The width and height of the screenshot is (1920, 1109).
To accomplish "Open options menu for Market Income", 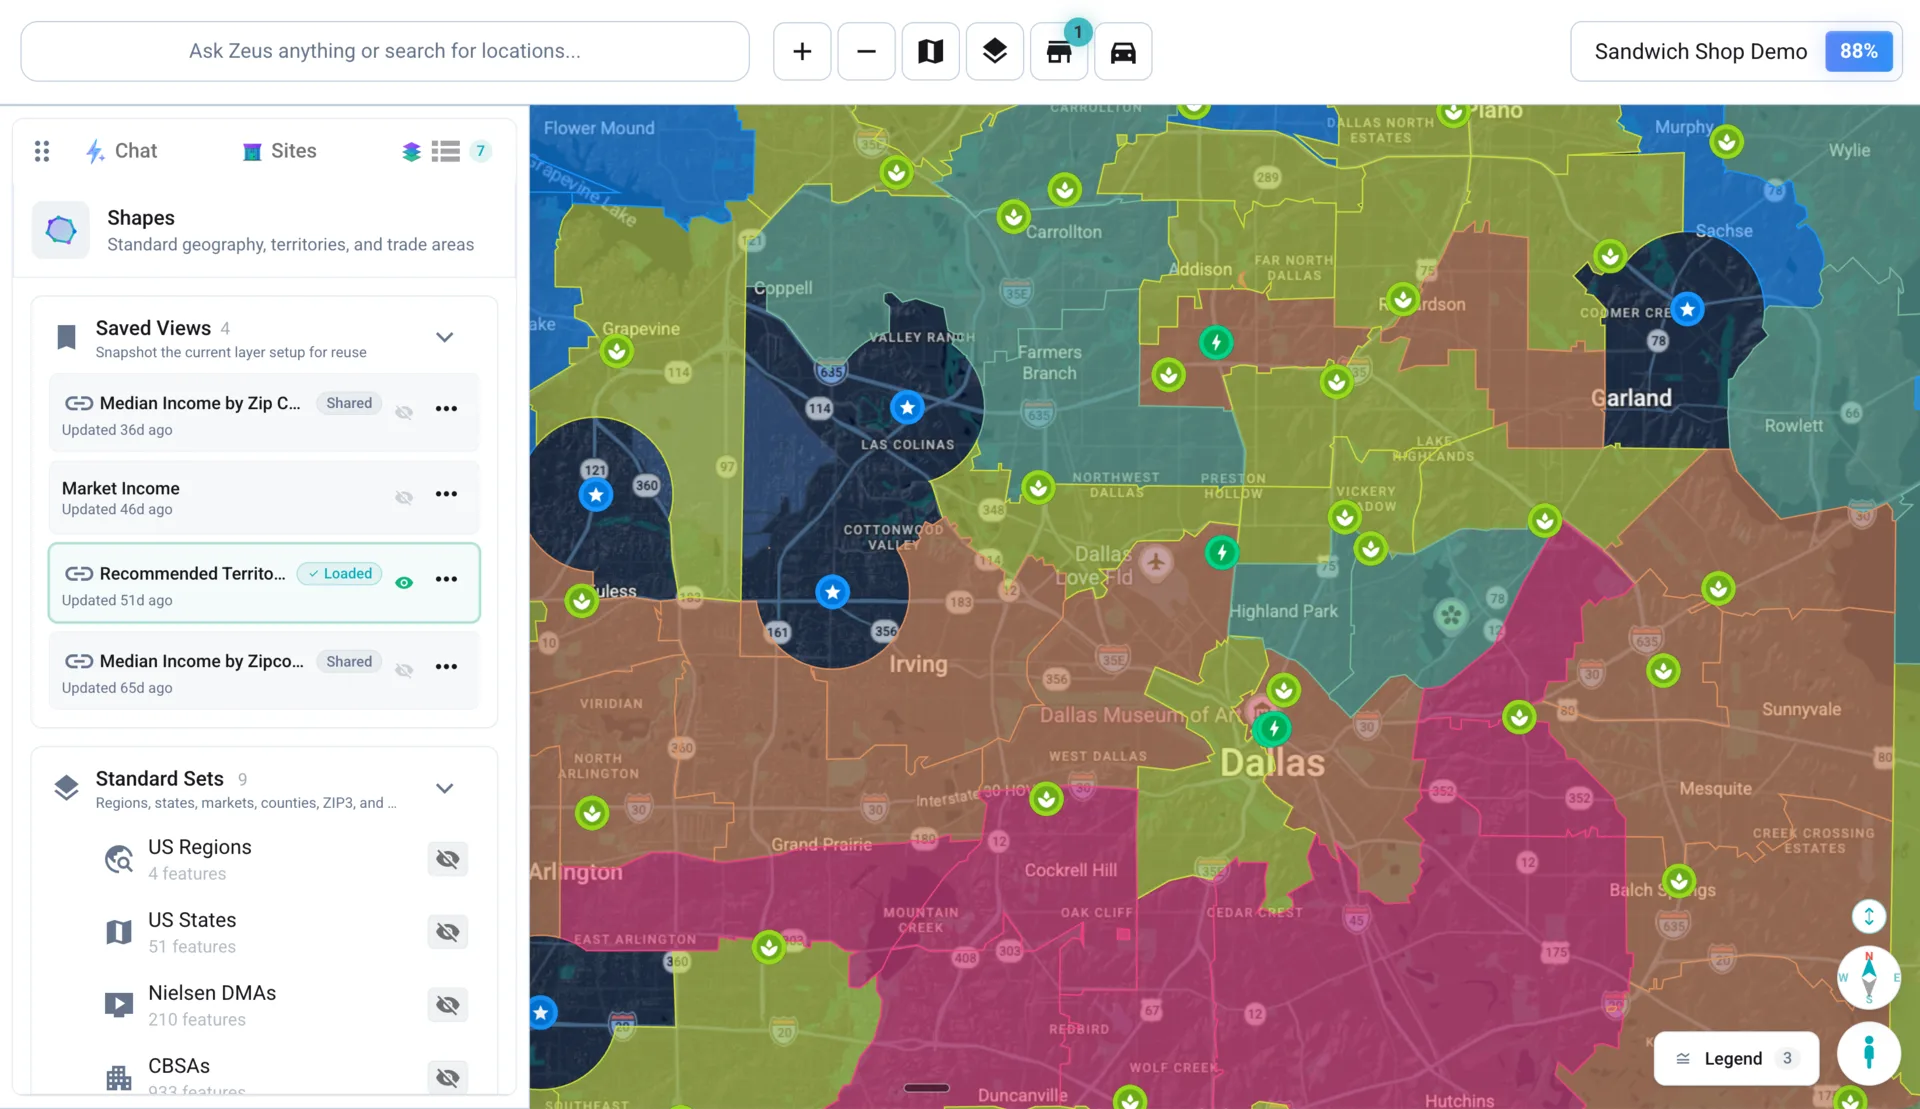I will pyautogui.click(x=446, y=495).
